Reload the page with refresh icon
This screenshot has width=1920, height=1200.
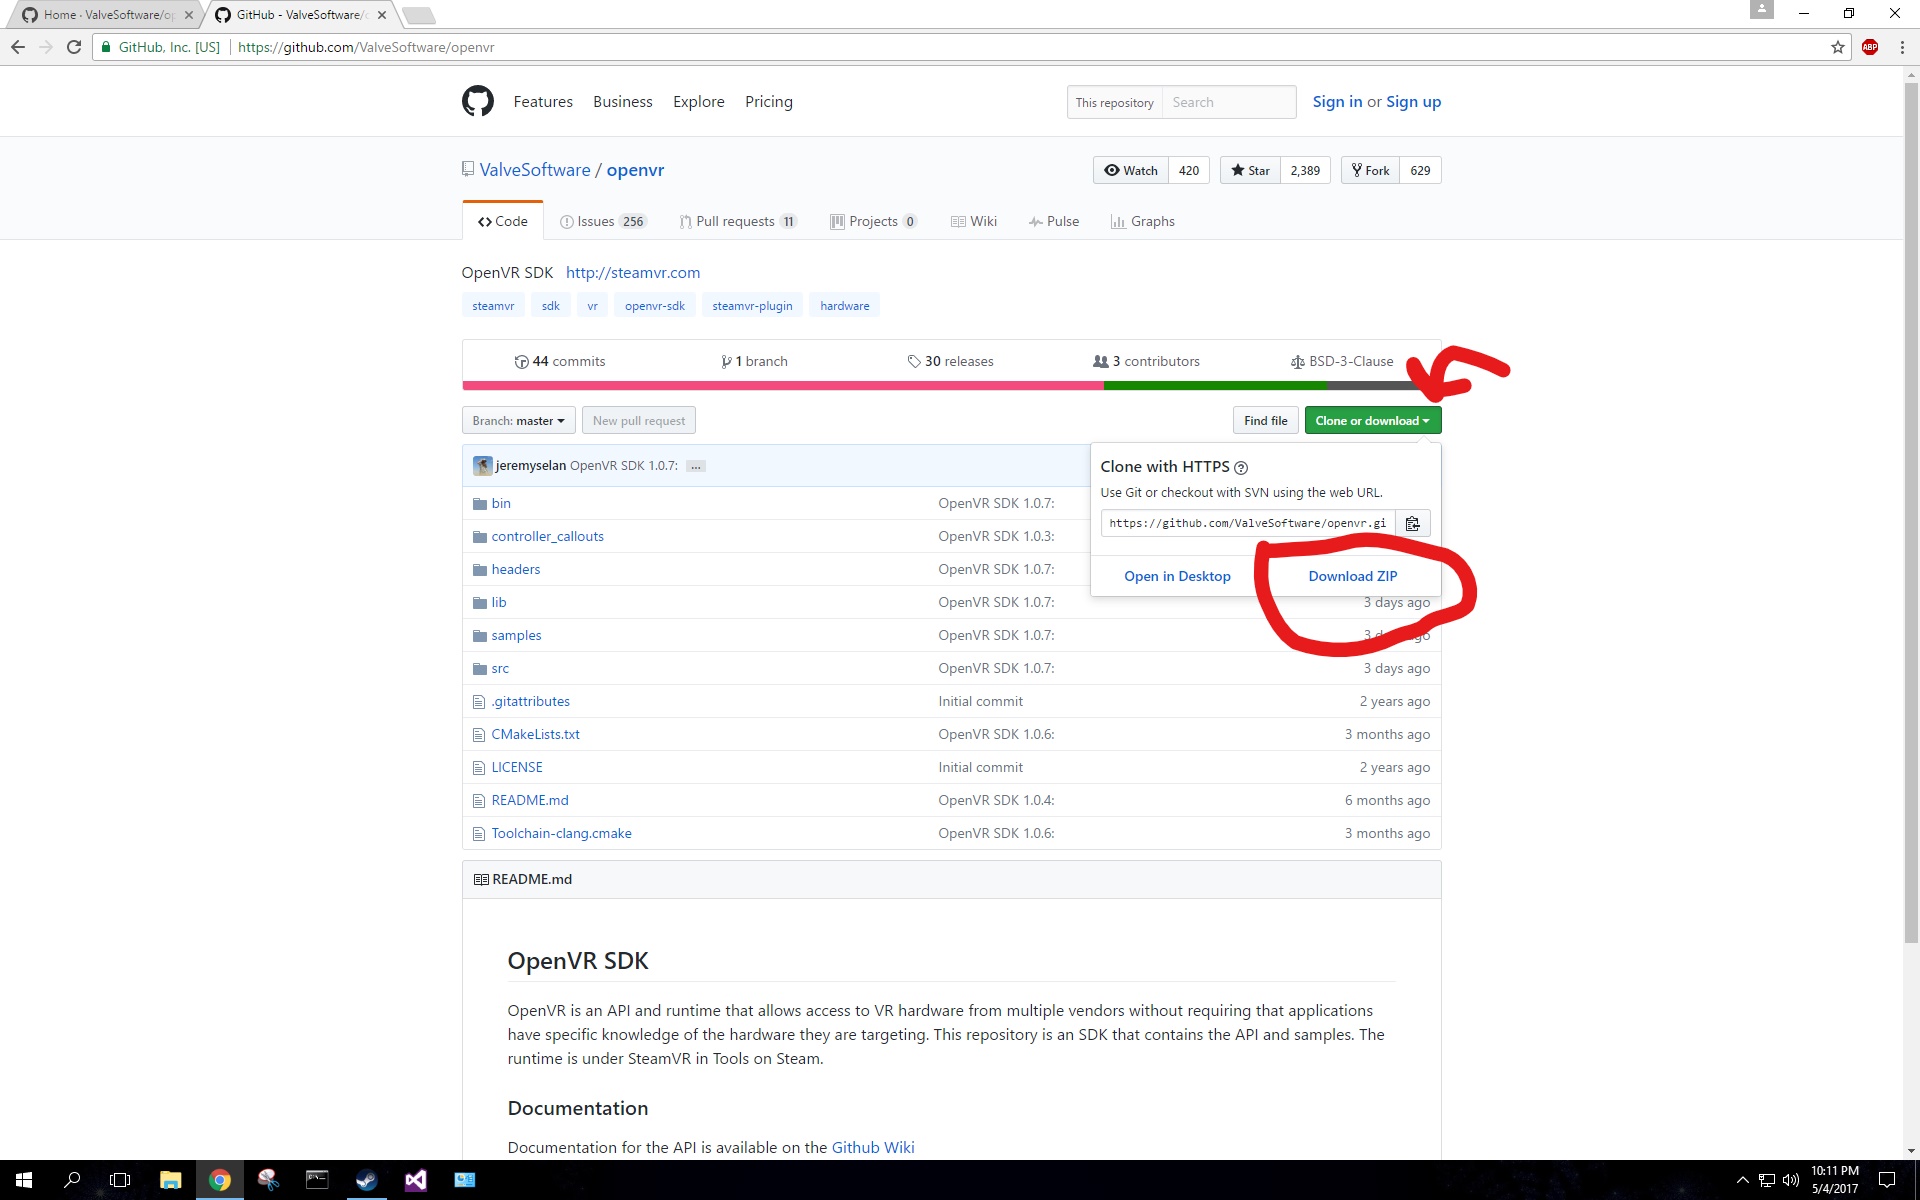pyautogui.click(x=73, y=47)
